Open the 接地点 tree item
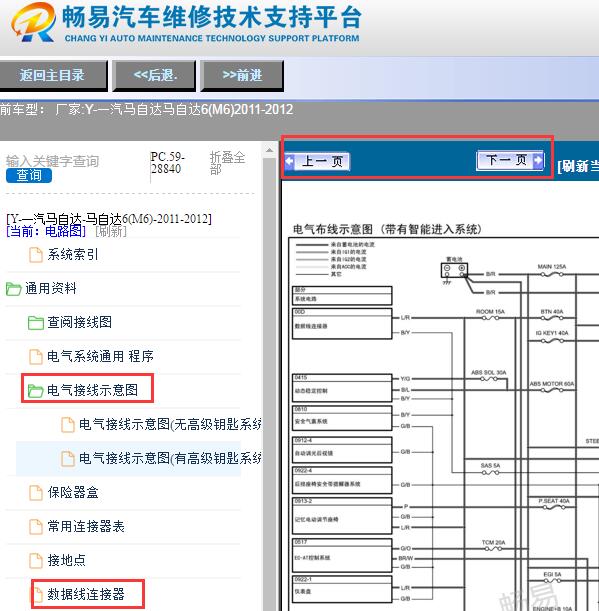The image size is (599, 611). point(66,560)
